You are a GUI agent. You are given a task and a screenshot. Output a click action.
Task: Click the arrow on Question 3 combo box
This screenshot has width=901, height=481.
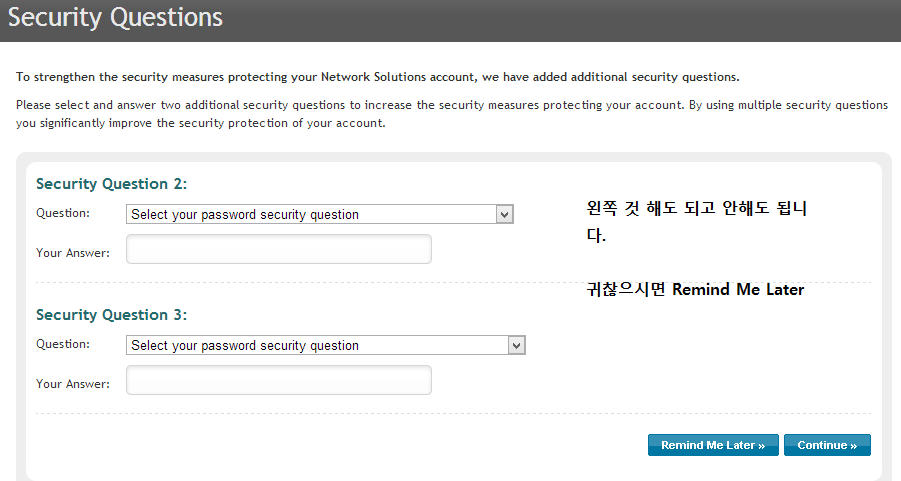(517, 345)
